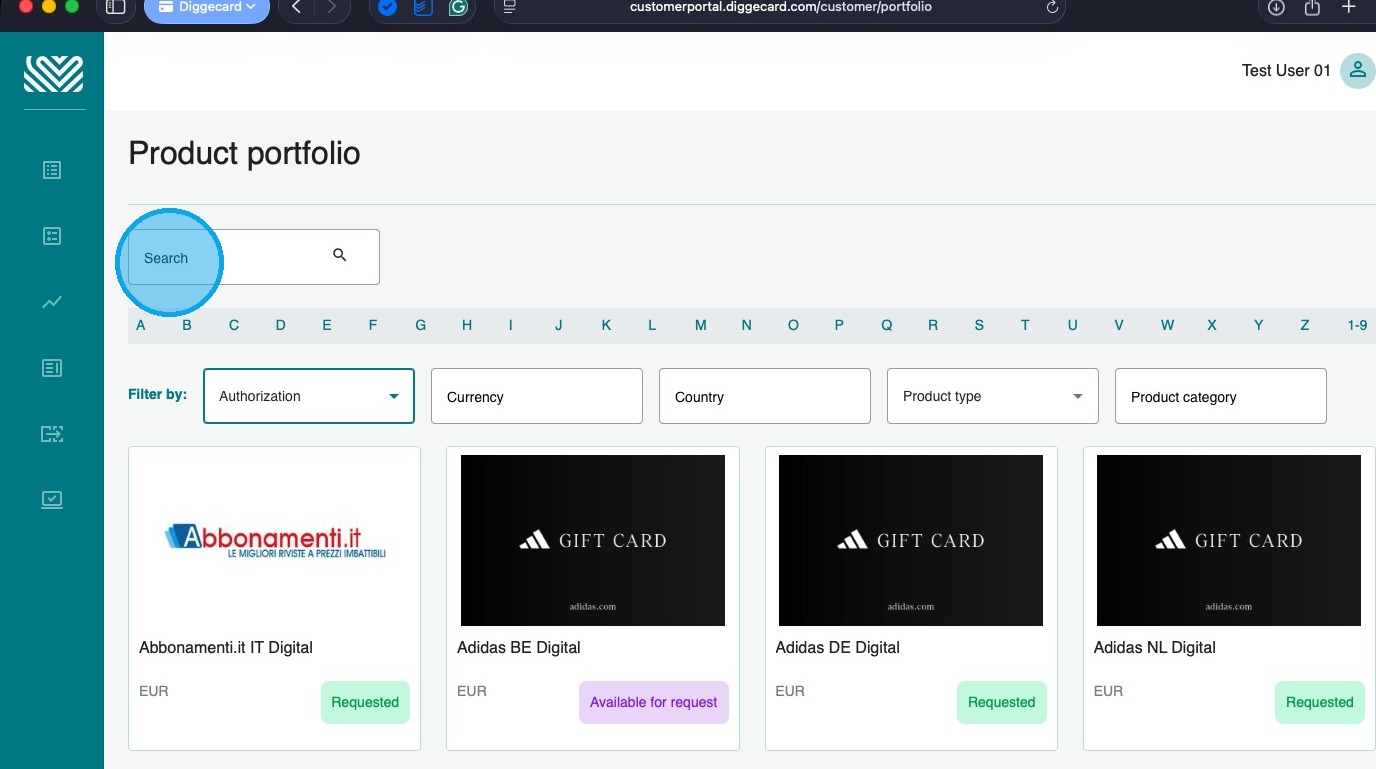Viewport: 1376px width, 769px height.
Task: Click the page reader icon in the address bar
Action: pyautogui.click(x=510, y=7)
